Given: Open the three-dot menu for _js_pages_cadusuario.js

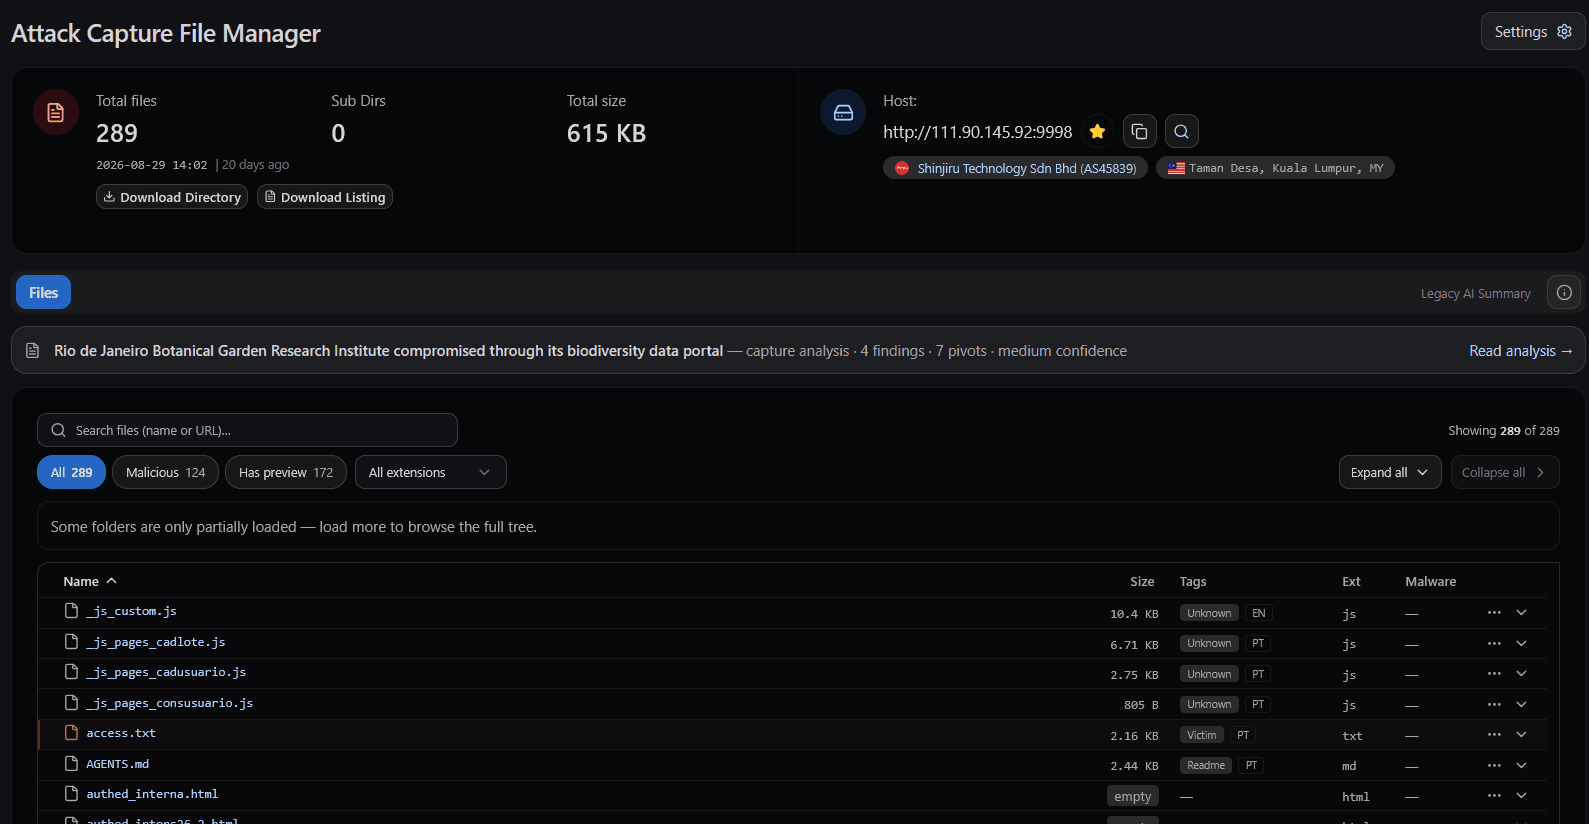Looking at the screenshot, I should point(1494,674).
